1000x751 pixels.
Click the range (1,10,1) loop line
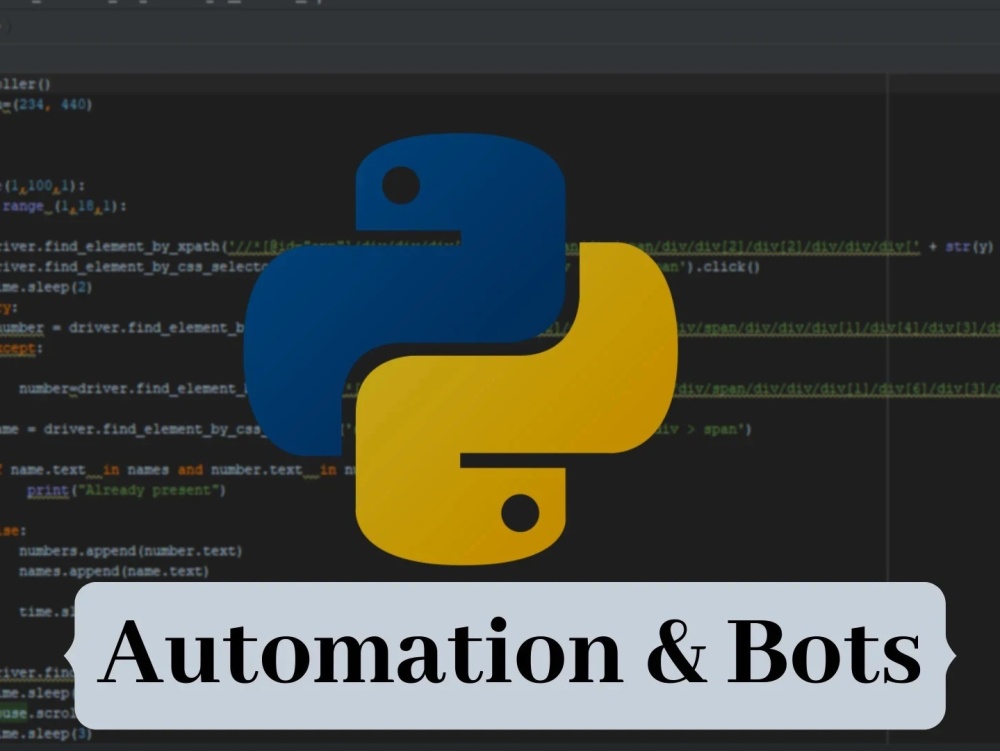pos(64,206)
